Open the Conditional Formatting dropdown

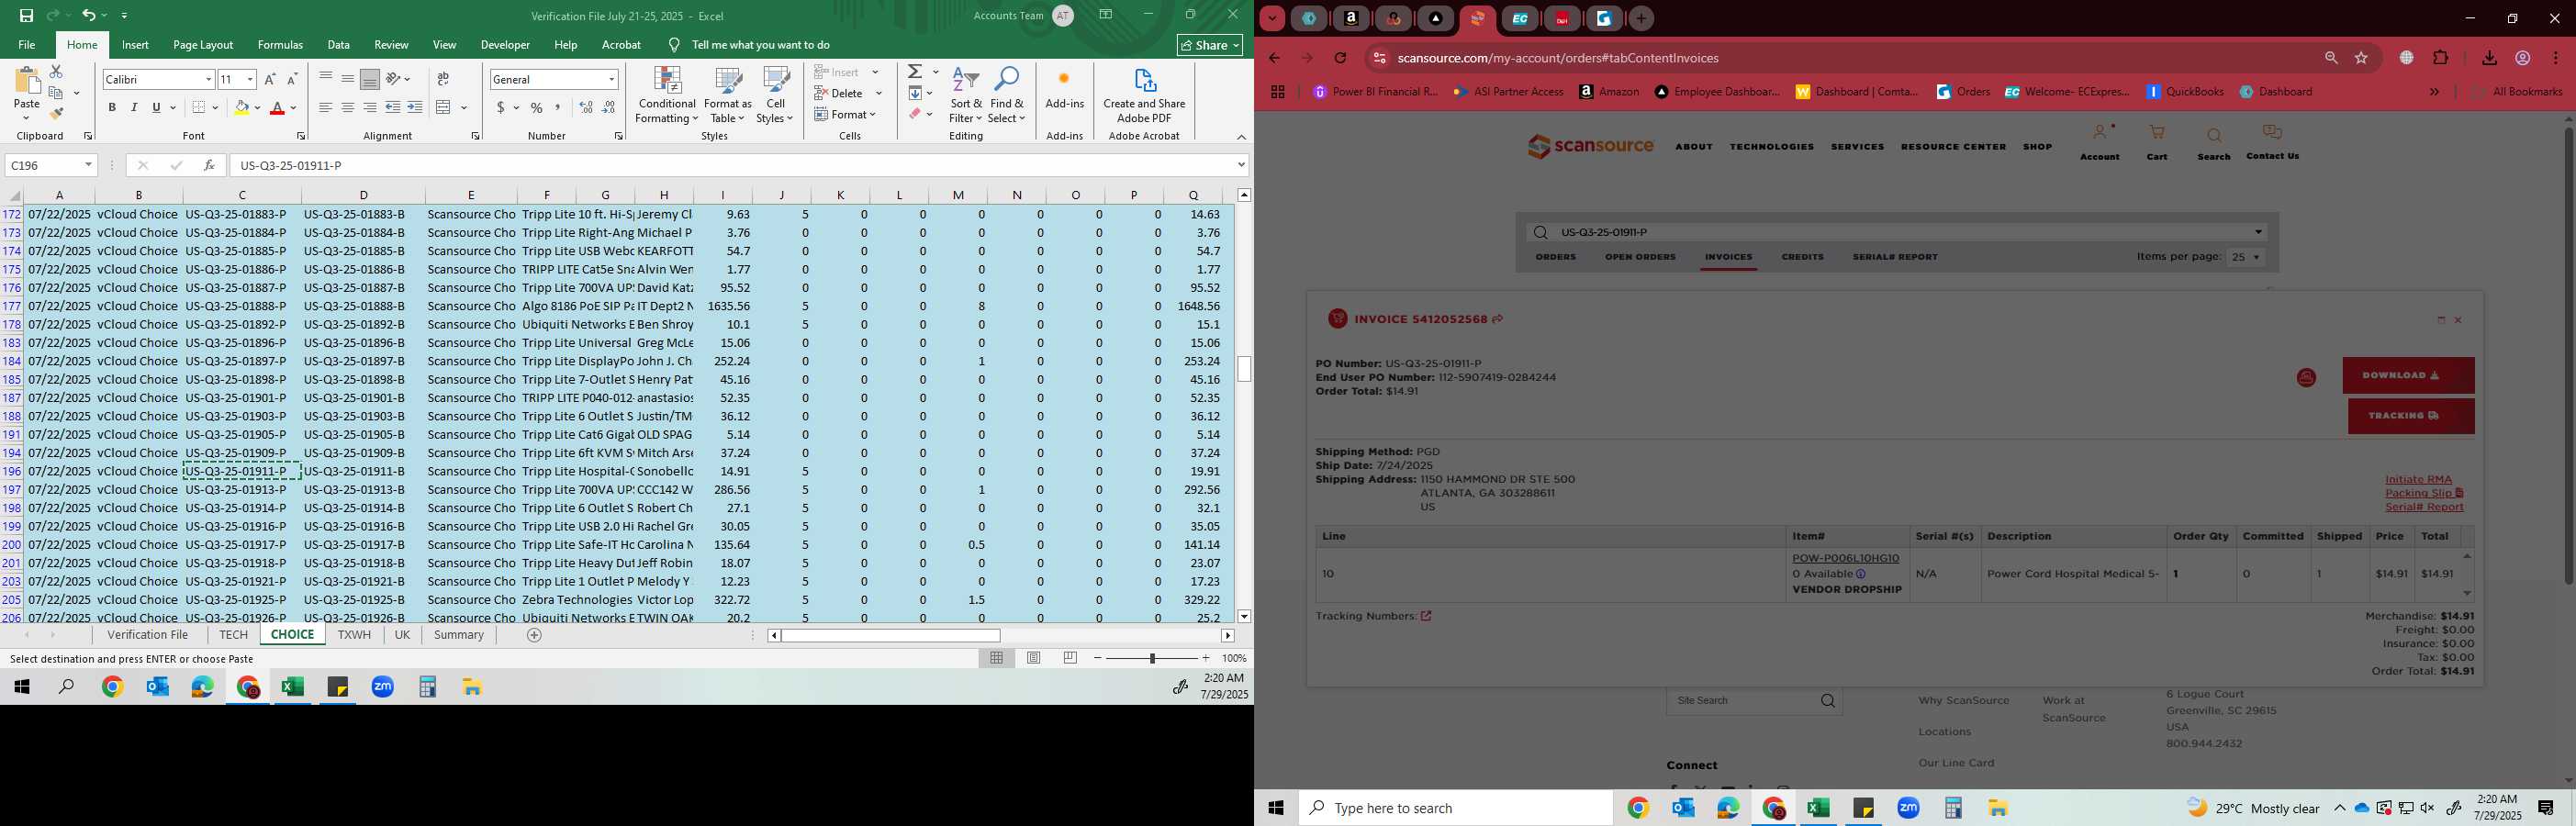pos(666,96)
